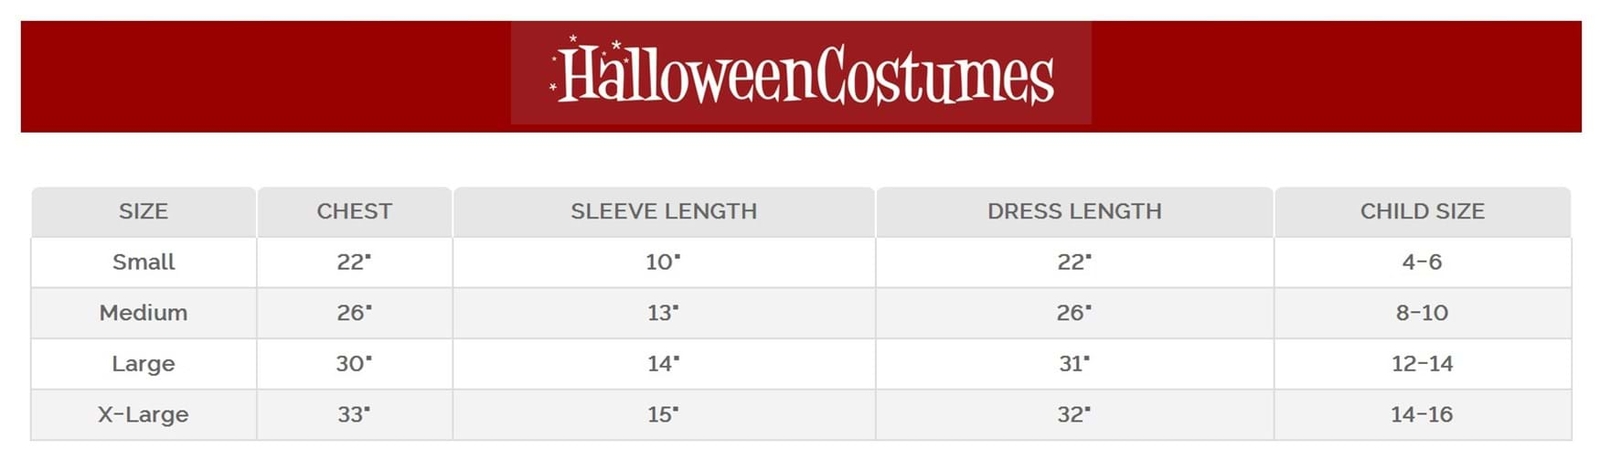Select the X-Large size row label
The width and height of the screenshot is (1600, 471).
click(143, 414)
